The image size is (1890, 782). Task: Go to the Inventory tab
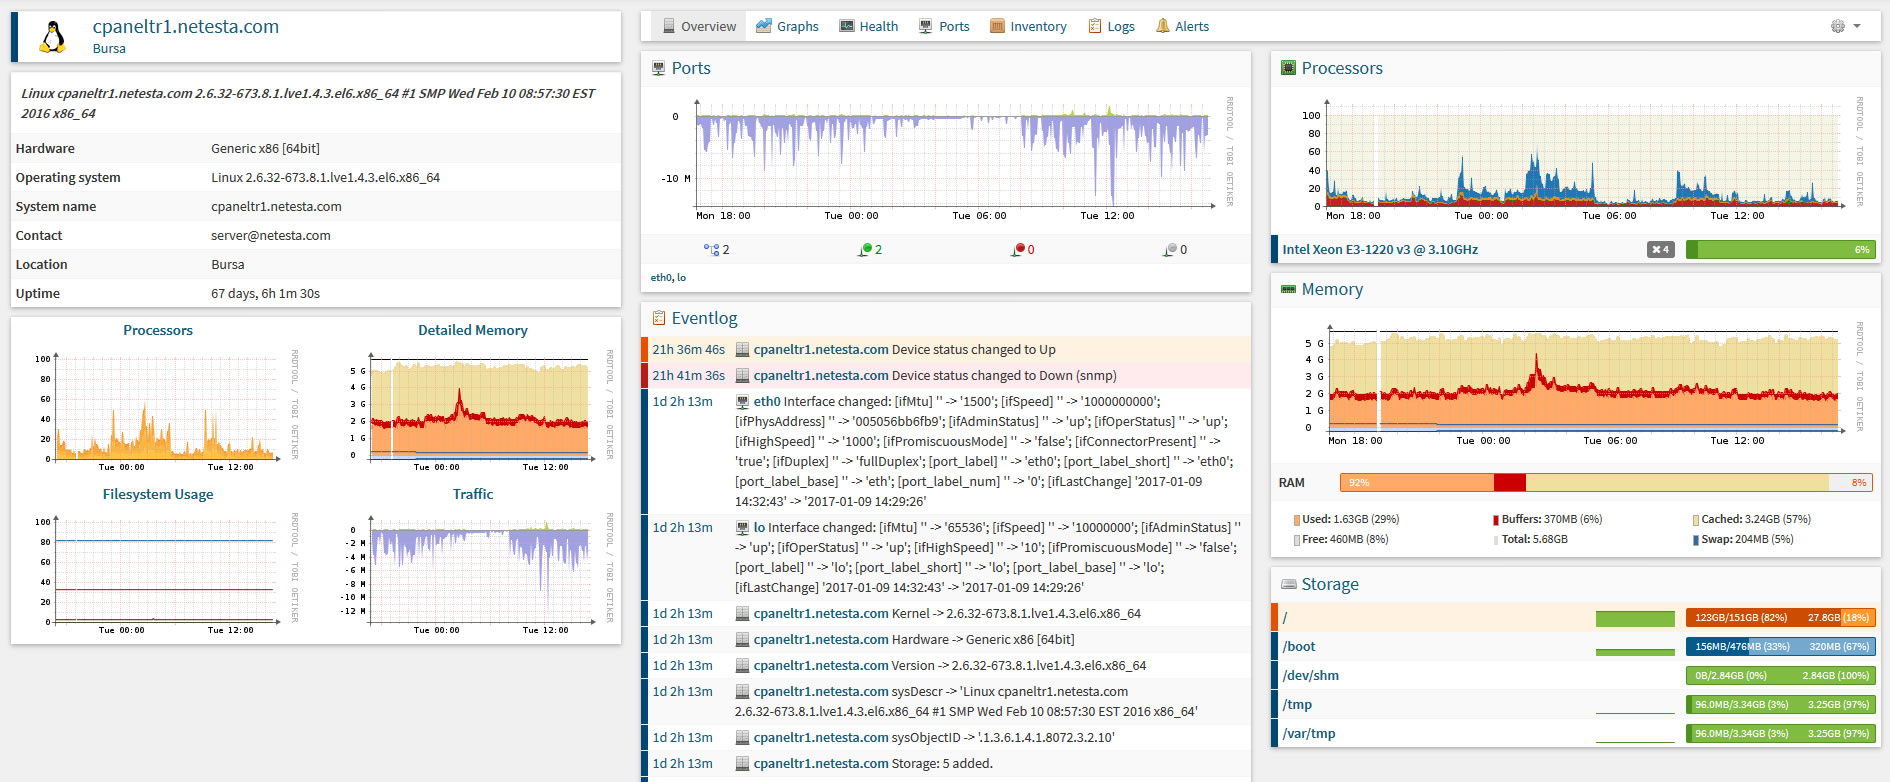[1028, 26]
